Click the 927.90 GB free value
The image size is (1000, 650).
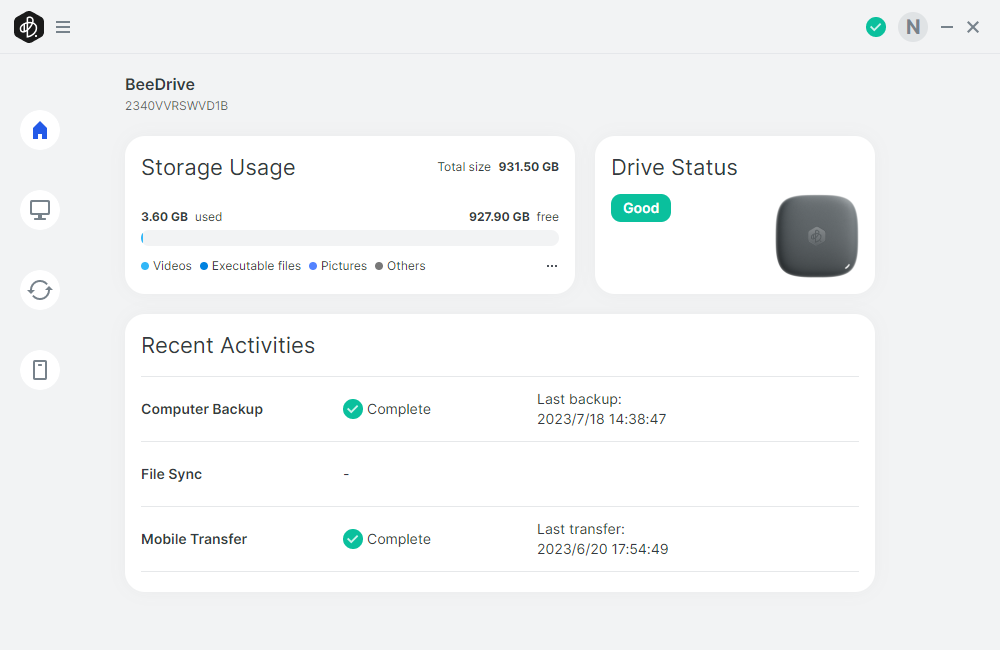(x=499, y=217)
